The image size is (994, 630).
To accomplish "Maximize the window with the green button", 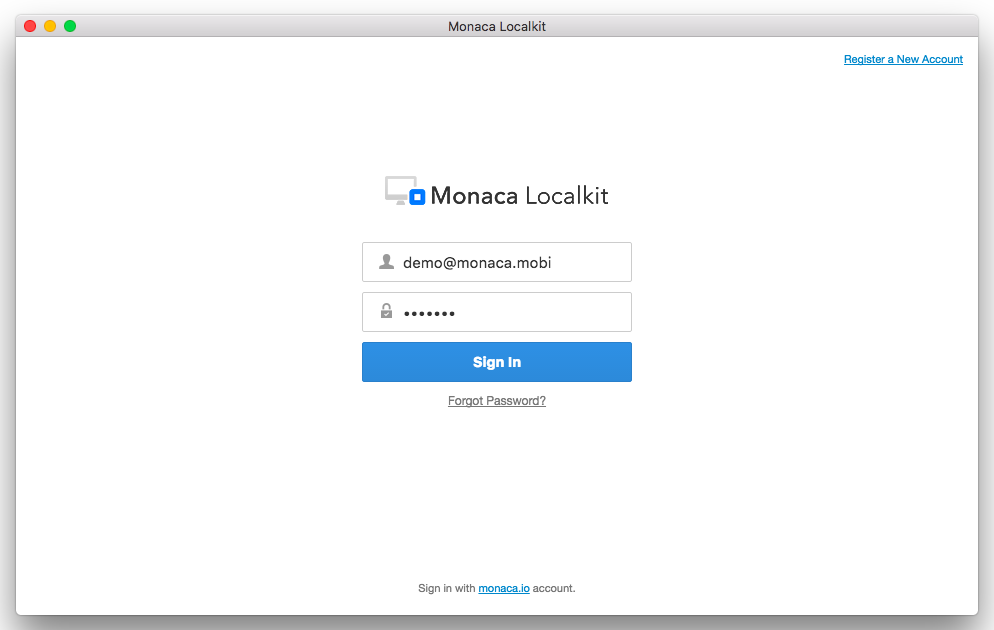I will pos(70,26).
